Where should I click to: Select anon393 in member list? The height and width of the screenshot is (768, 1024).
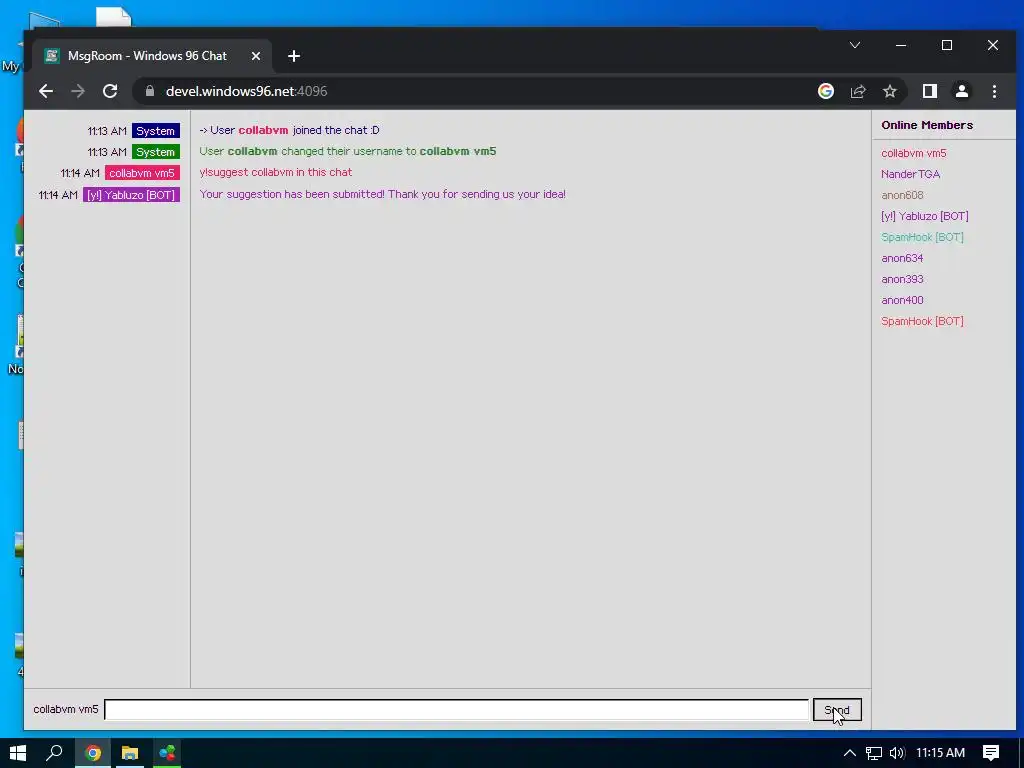click(902, 279)
